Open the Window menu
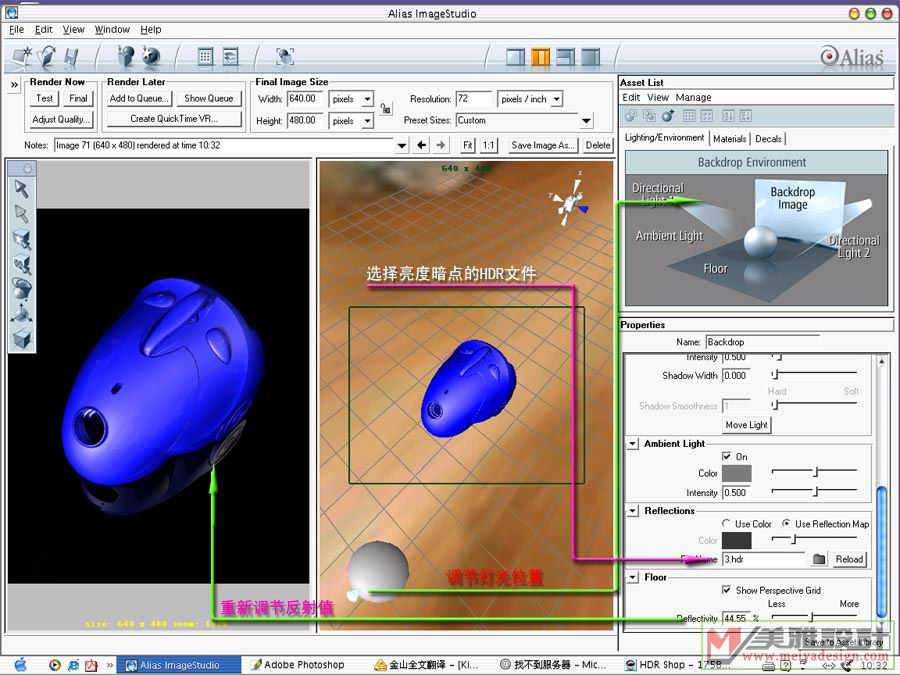900x675 pixels. coord(112,29)
